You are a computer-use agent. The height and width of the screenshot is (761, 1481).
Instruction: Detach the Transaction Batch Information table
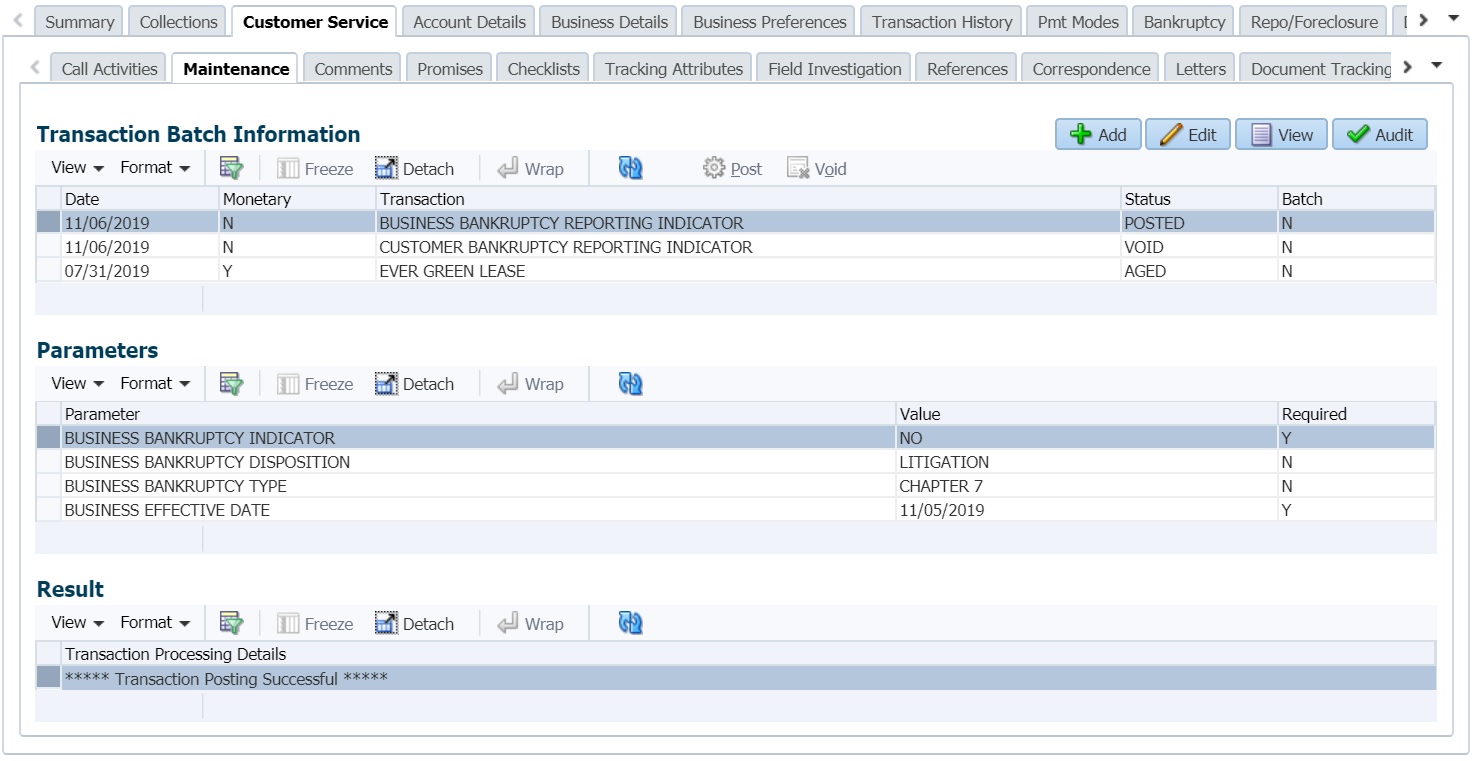pyautogui.click(x=415, y=169)
